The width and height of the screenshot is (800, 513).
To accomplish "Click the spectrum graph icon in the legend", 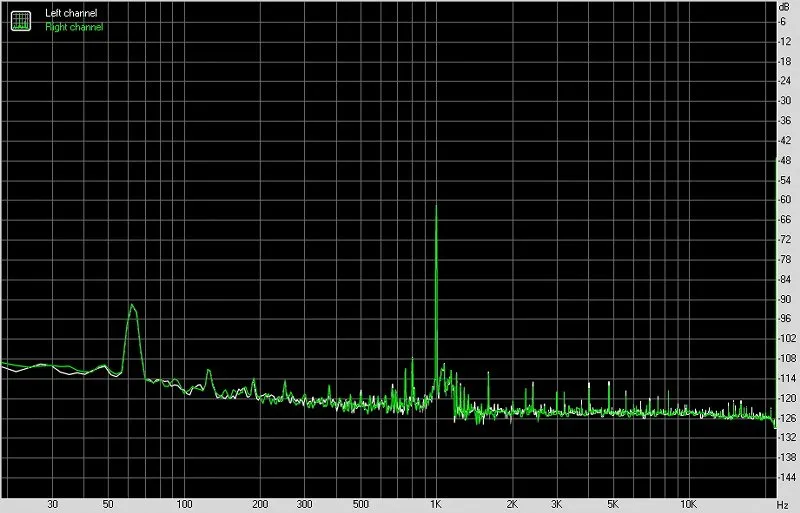I will 21,20.
